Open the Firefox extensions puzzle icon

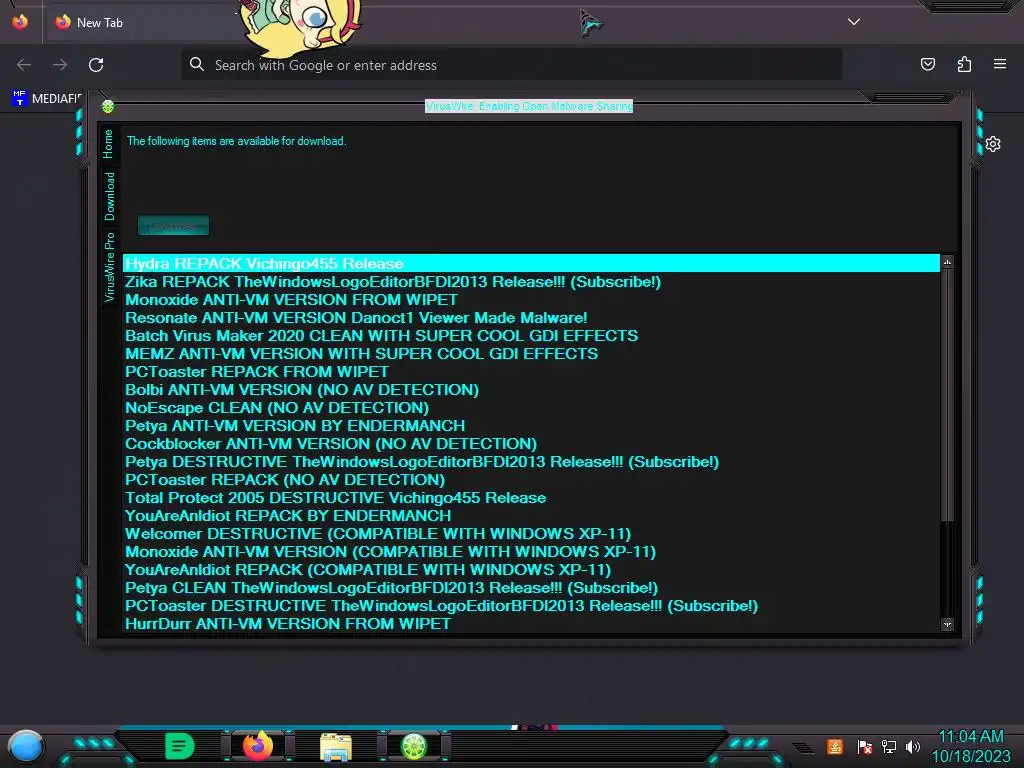[964, 64]
